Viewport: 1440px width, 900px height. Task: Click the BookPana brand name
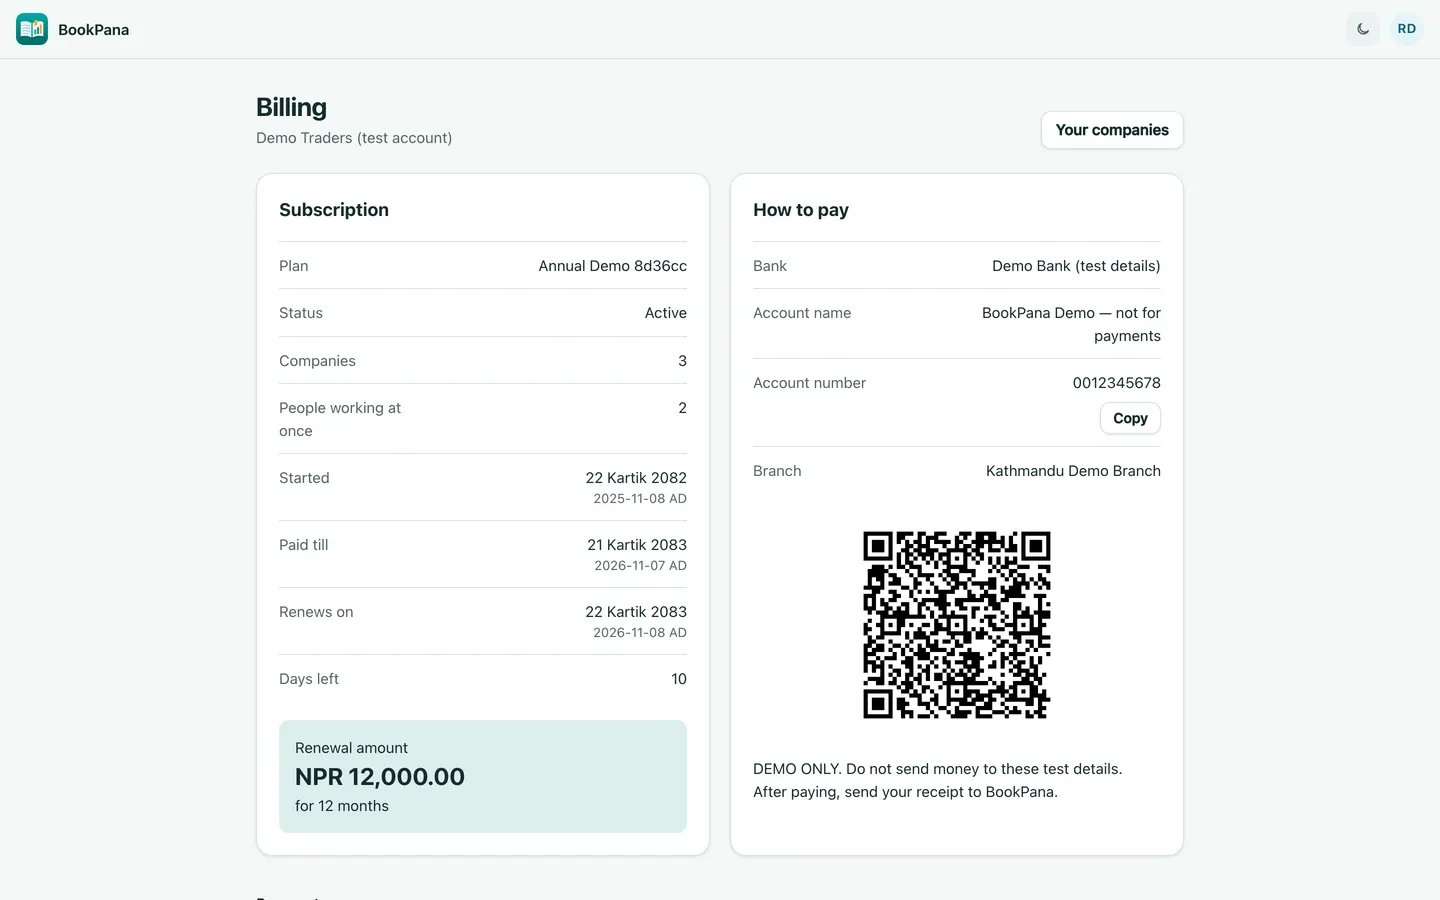pos(93,30)
